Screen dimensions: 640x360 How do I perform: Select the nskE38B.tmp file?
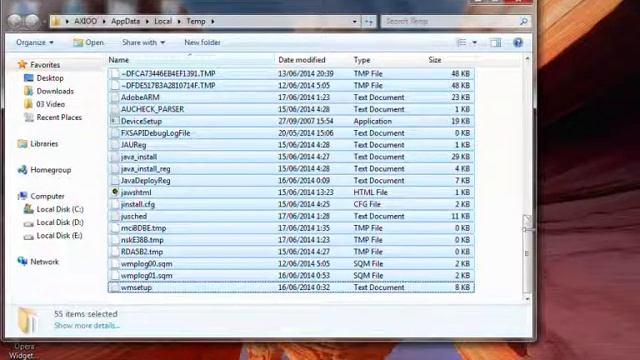coord(291,240)
